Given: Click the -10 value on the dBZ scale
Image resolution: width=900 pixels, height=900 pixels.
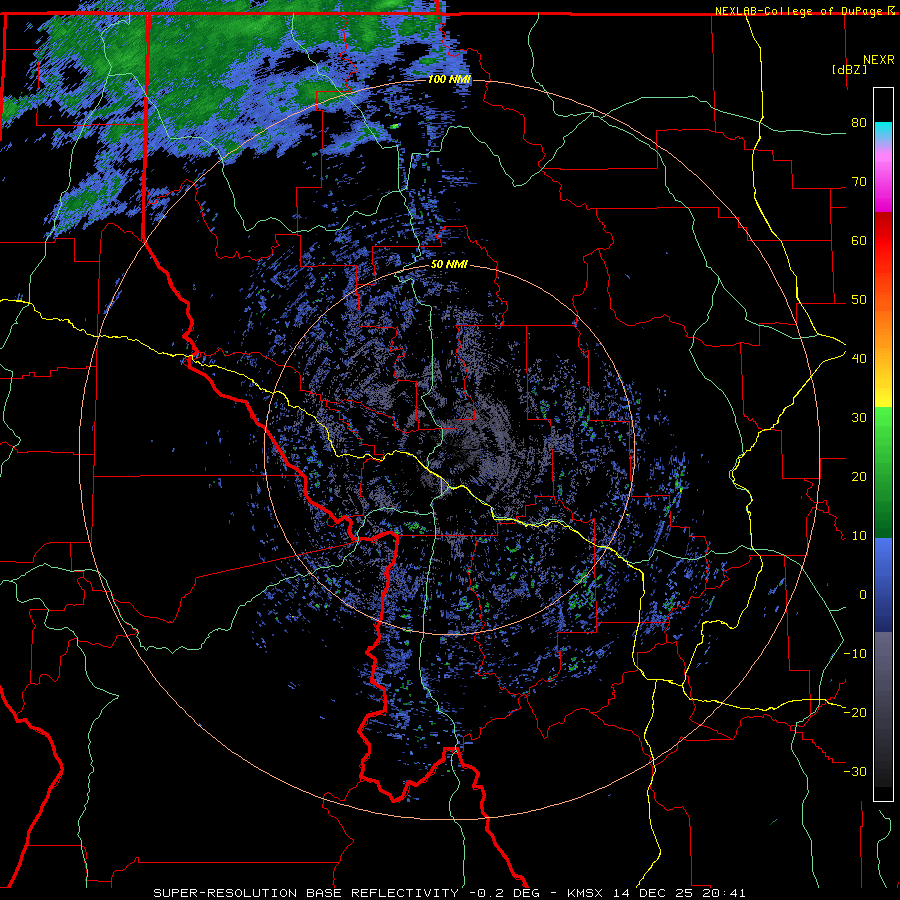Looking at the screenshot, I should point(855,654).
